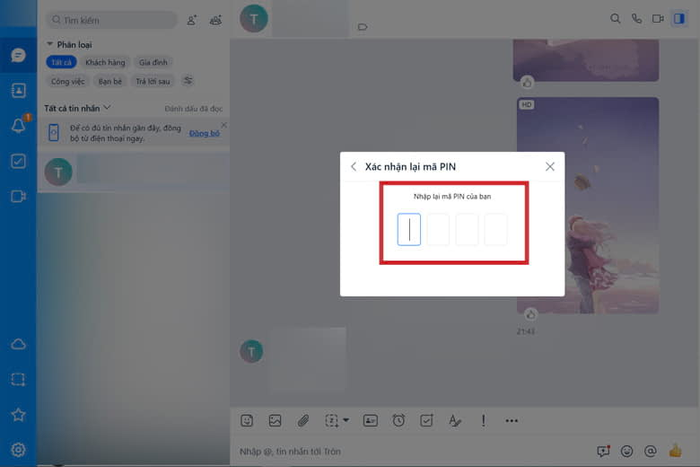
Task: Collapse the Phân loại section
Action: click(50, 44)
